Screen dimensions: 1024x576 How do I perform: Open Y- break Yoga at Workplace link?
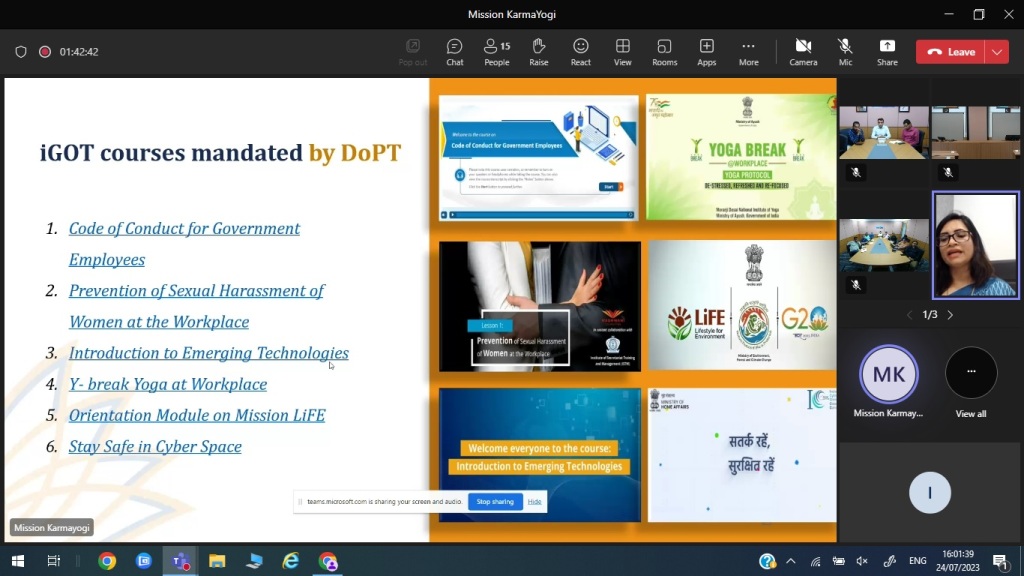168,384
